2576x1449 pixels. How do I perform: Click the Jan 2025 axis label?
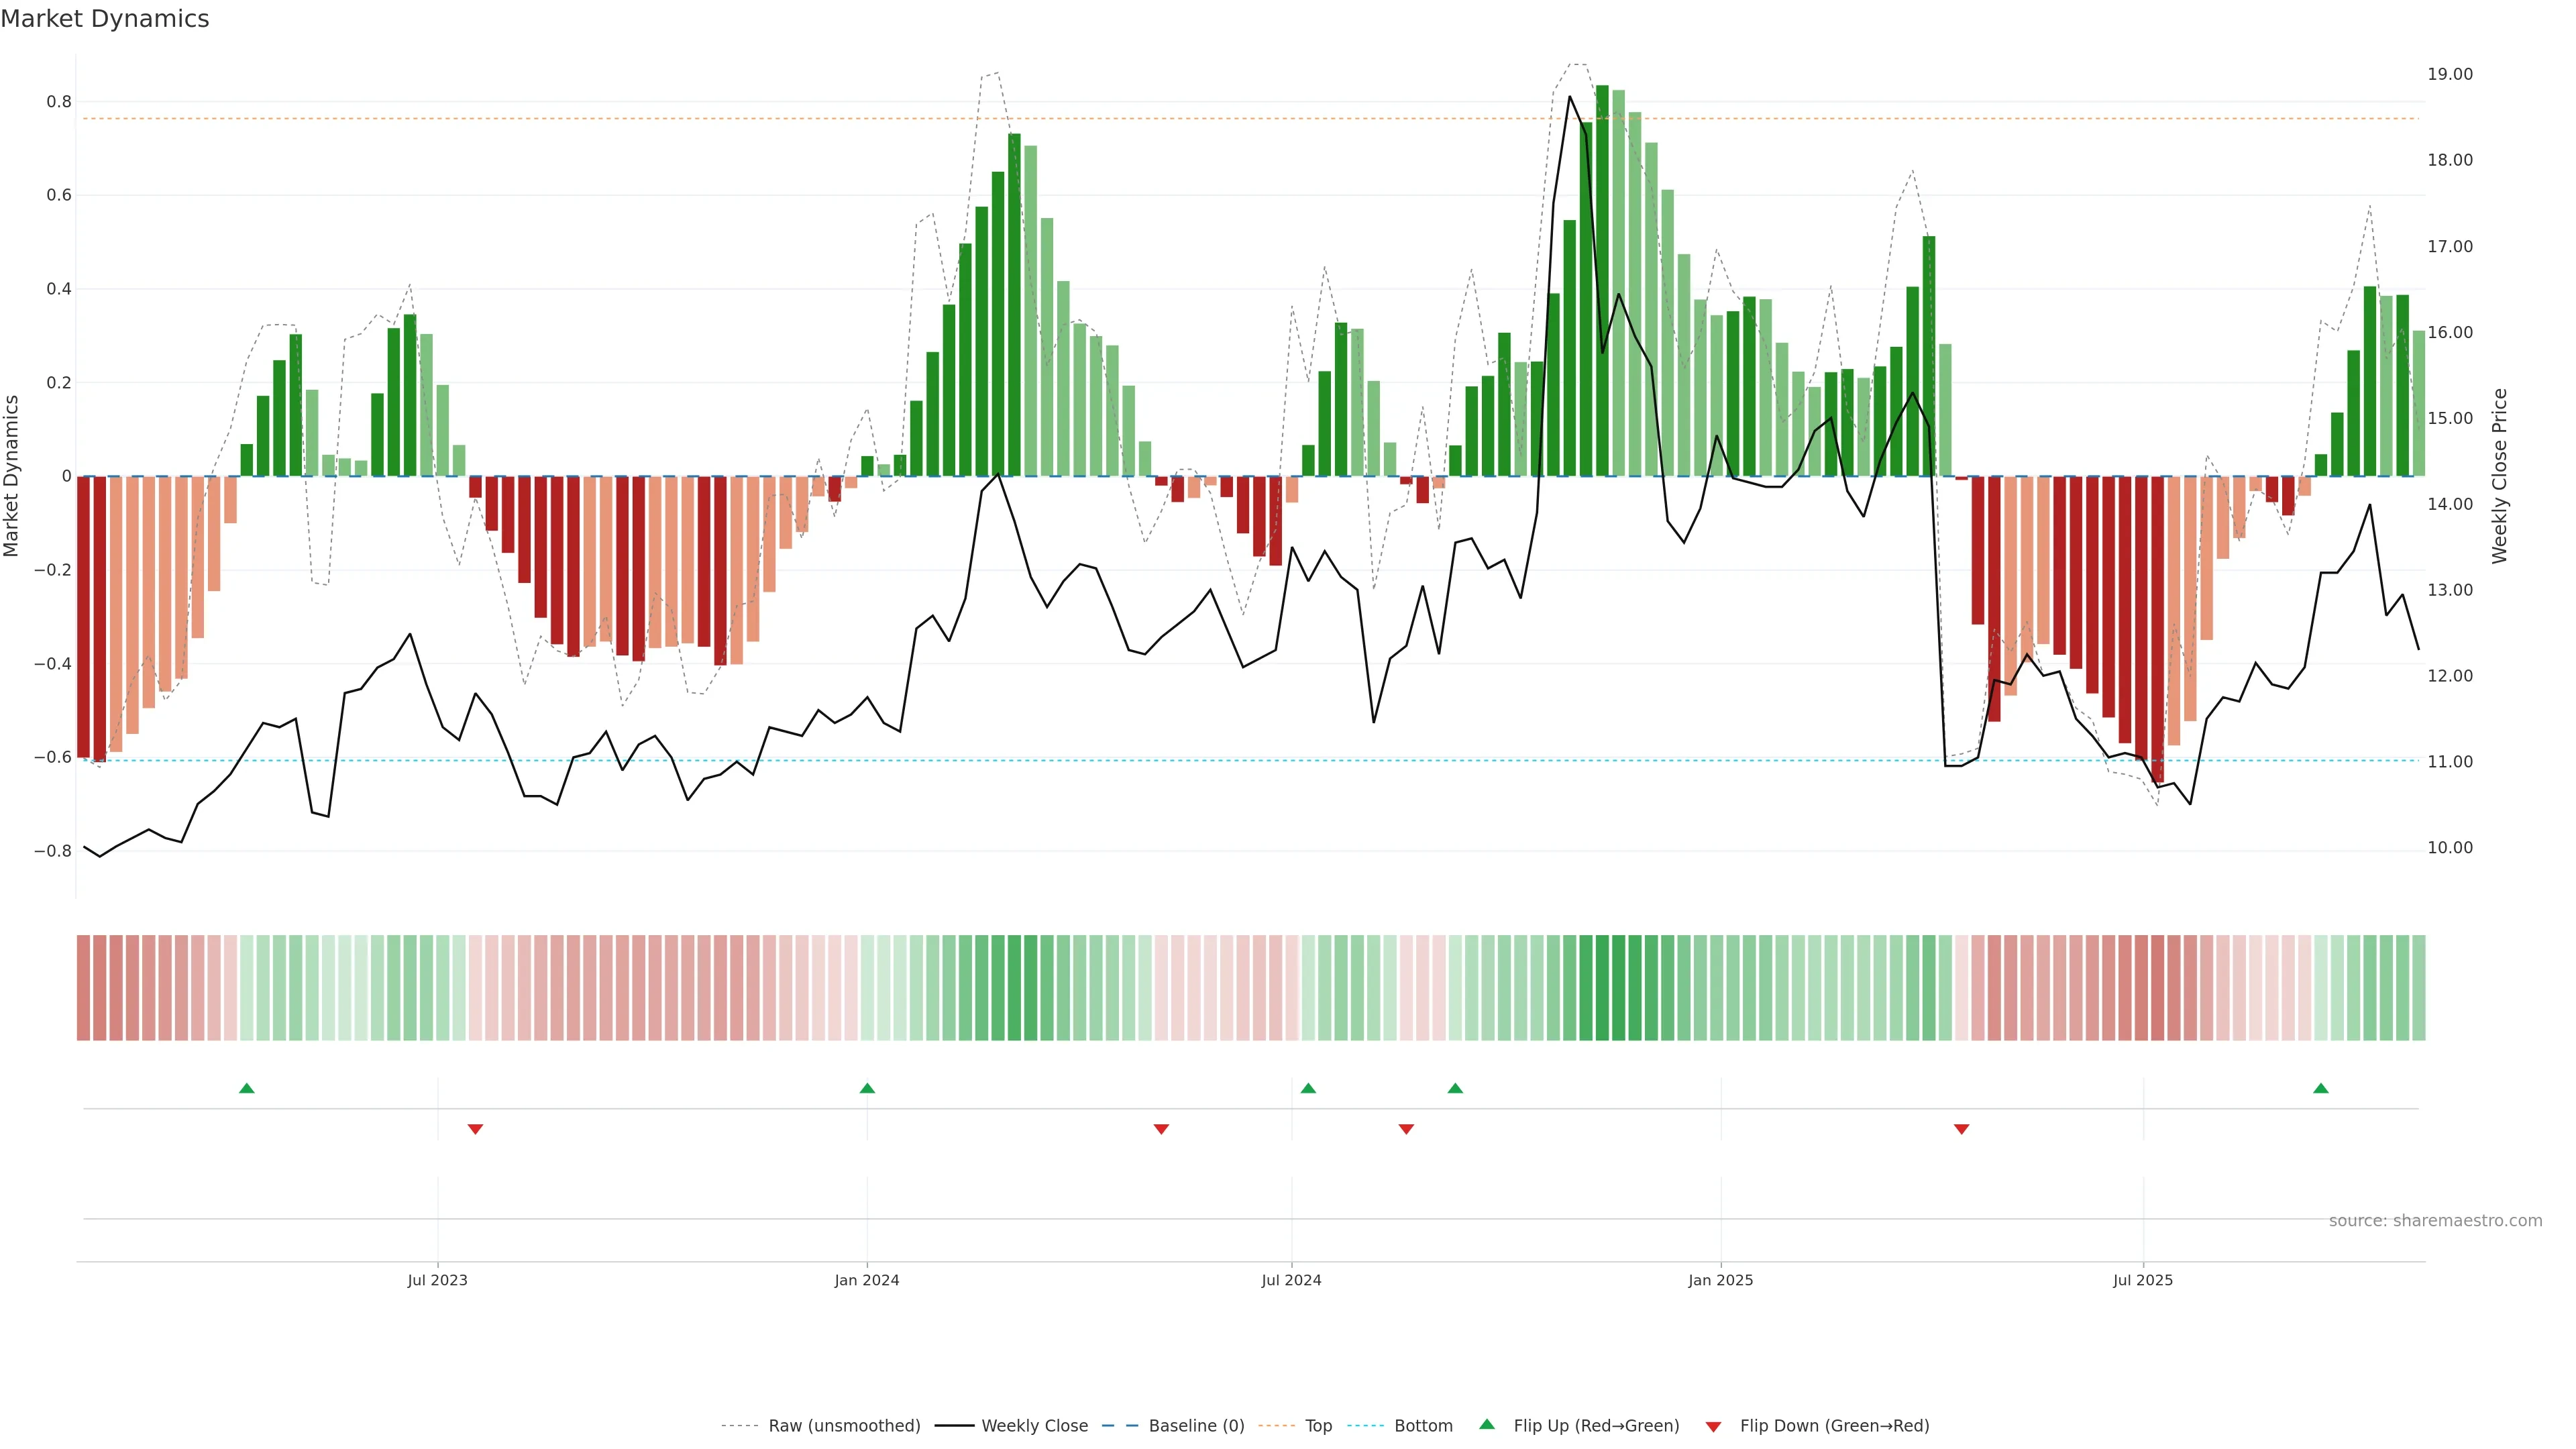click(1720, 1280)
